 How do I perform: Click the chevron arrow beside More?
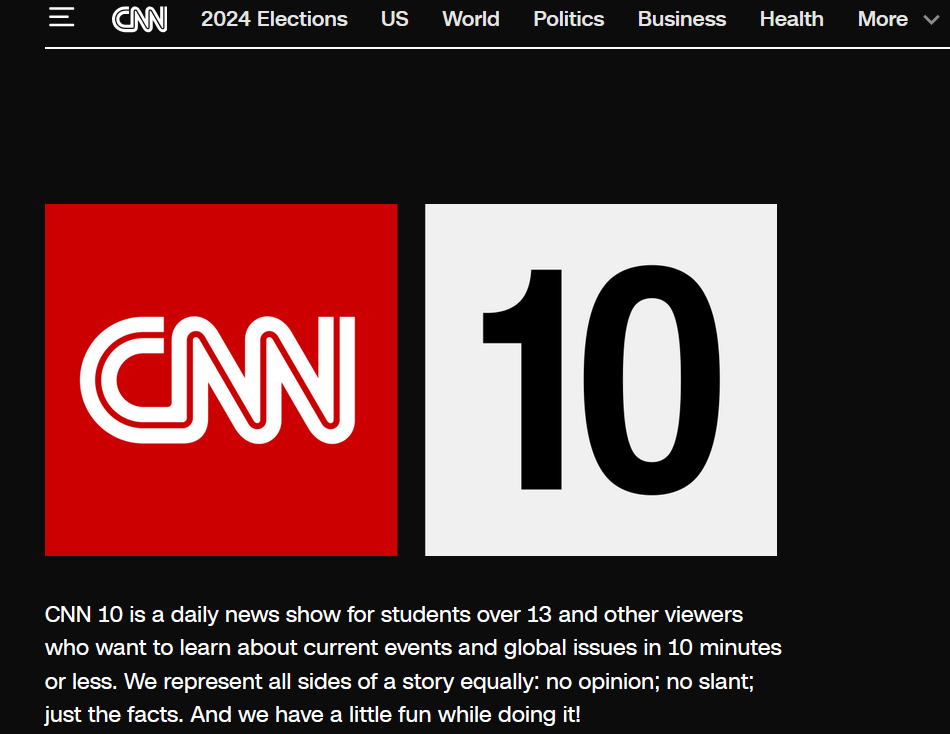(x=931, y=20)
